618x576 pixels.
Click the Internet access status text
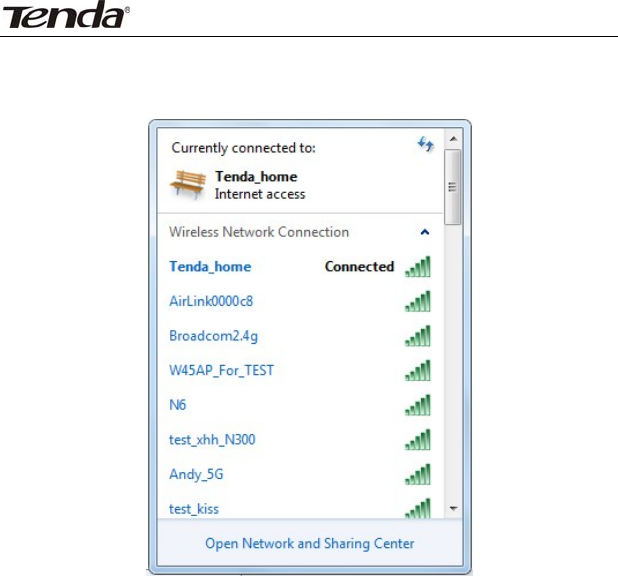click(260, 194)
